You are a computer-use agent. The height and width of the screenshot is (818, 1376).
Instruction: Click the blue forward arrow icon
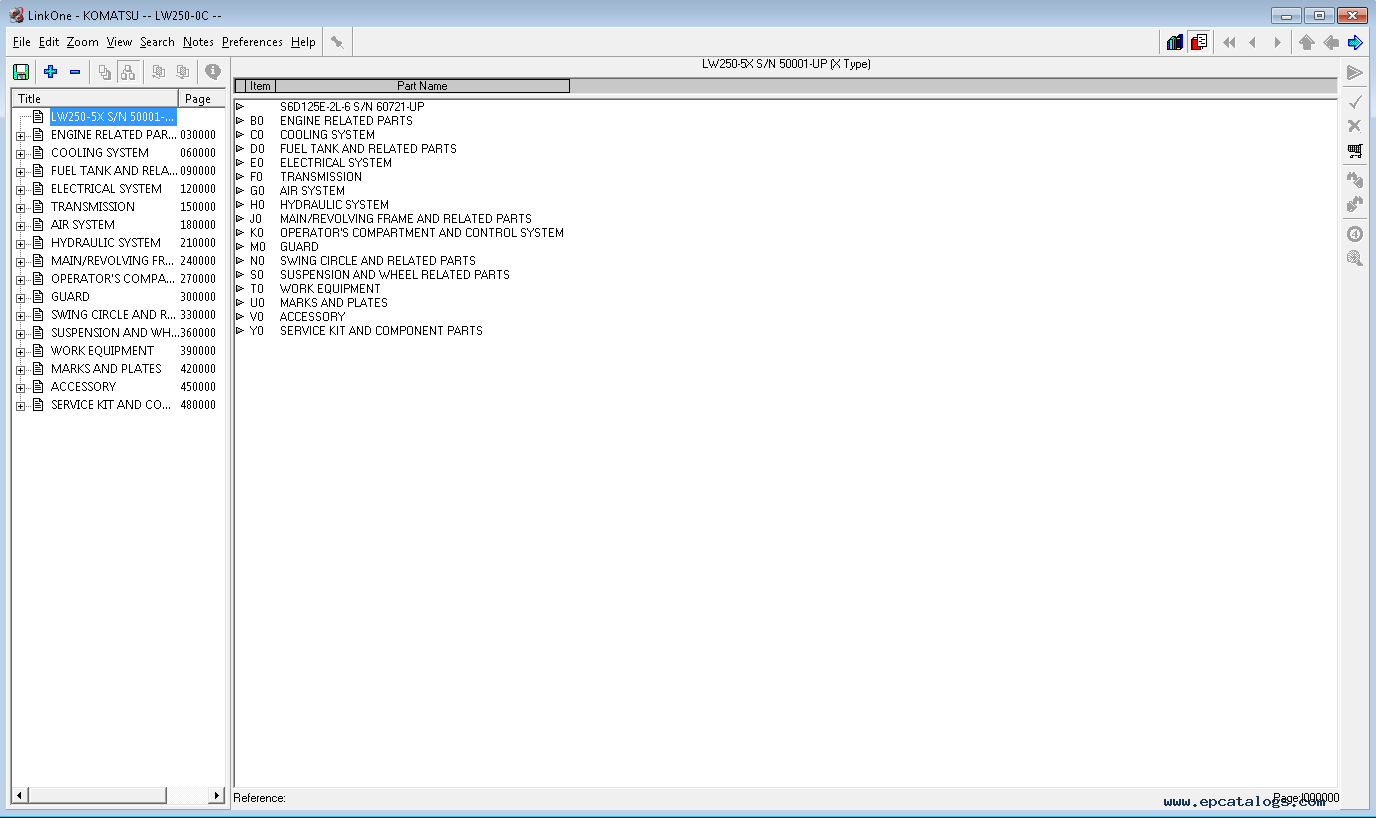pos(1355,42)
